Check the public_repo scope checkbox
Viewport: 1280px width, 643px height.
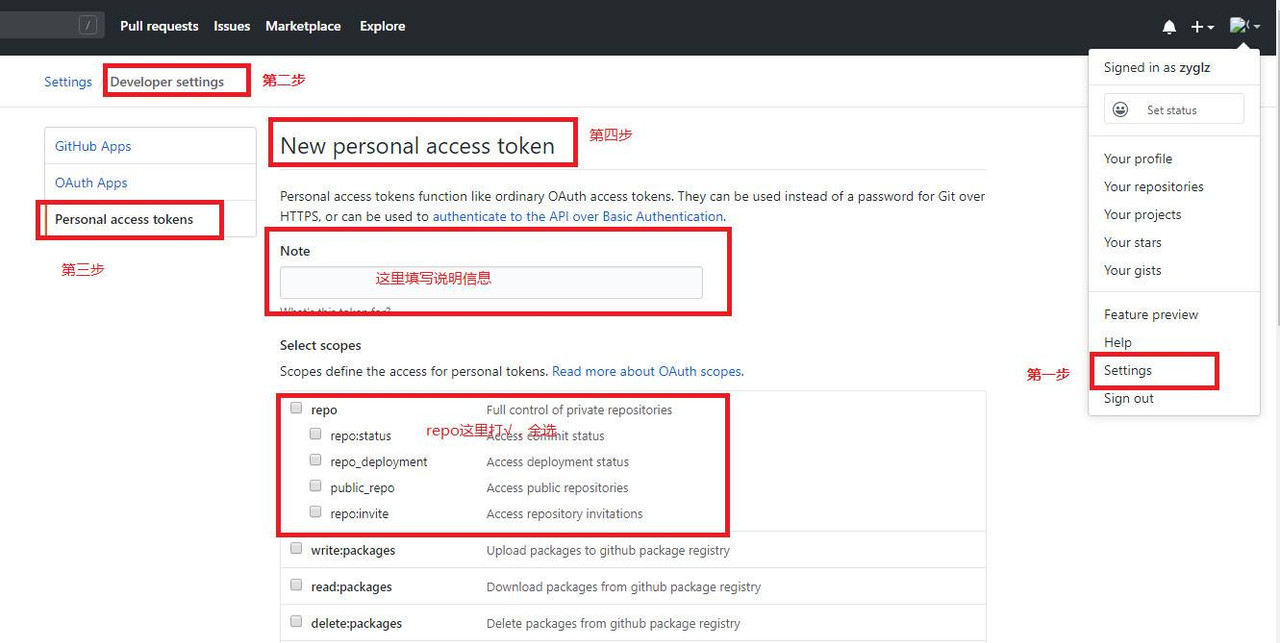click(315, 486)
